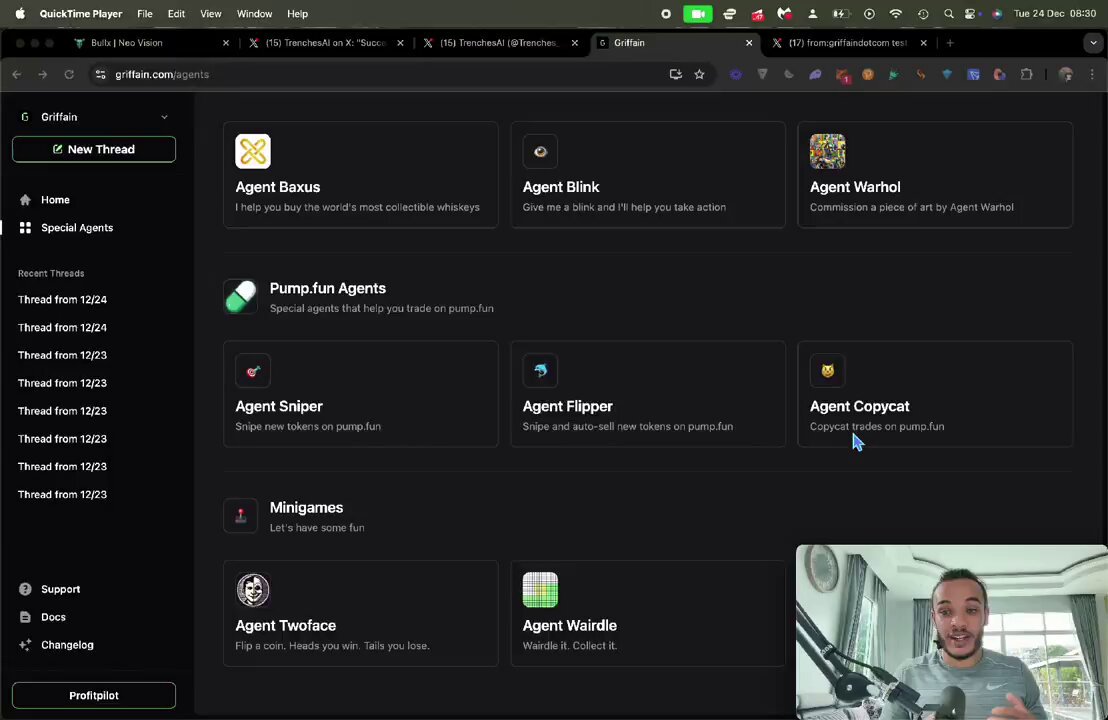The height and width of the screenshot is (720, 1108).
Task: Click the Special Agents grid icon
Action: coord(25,228)
